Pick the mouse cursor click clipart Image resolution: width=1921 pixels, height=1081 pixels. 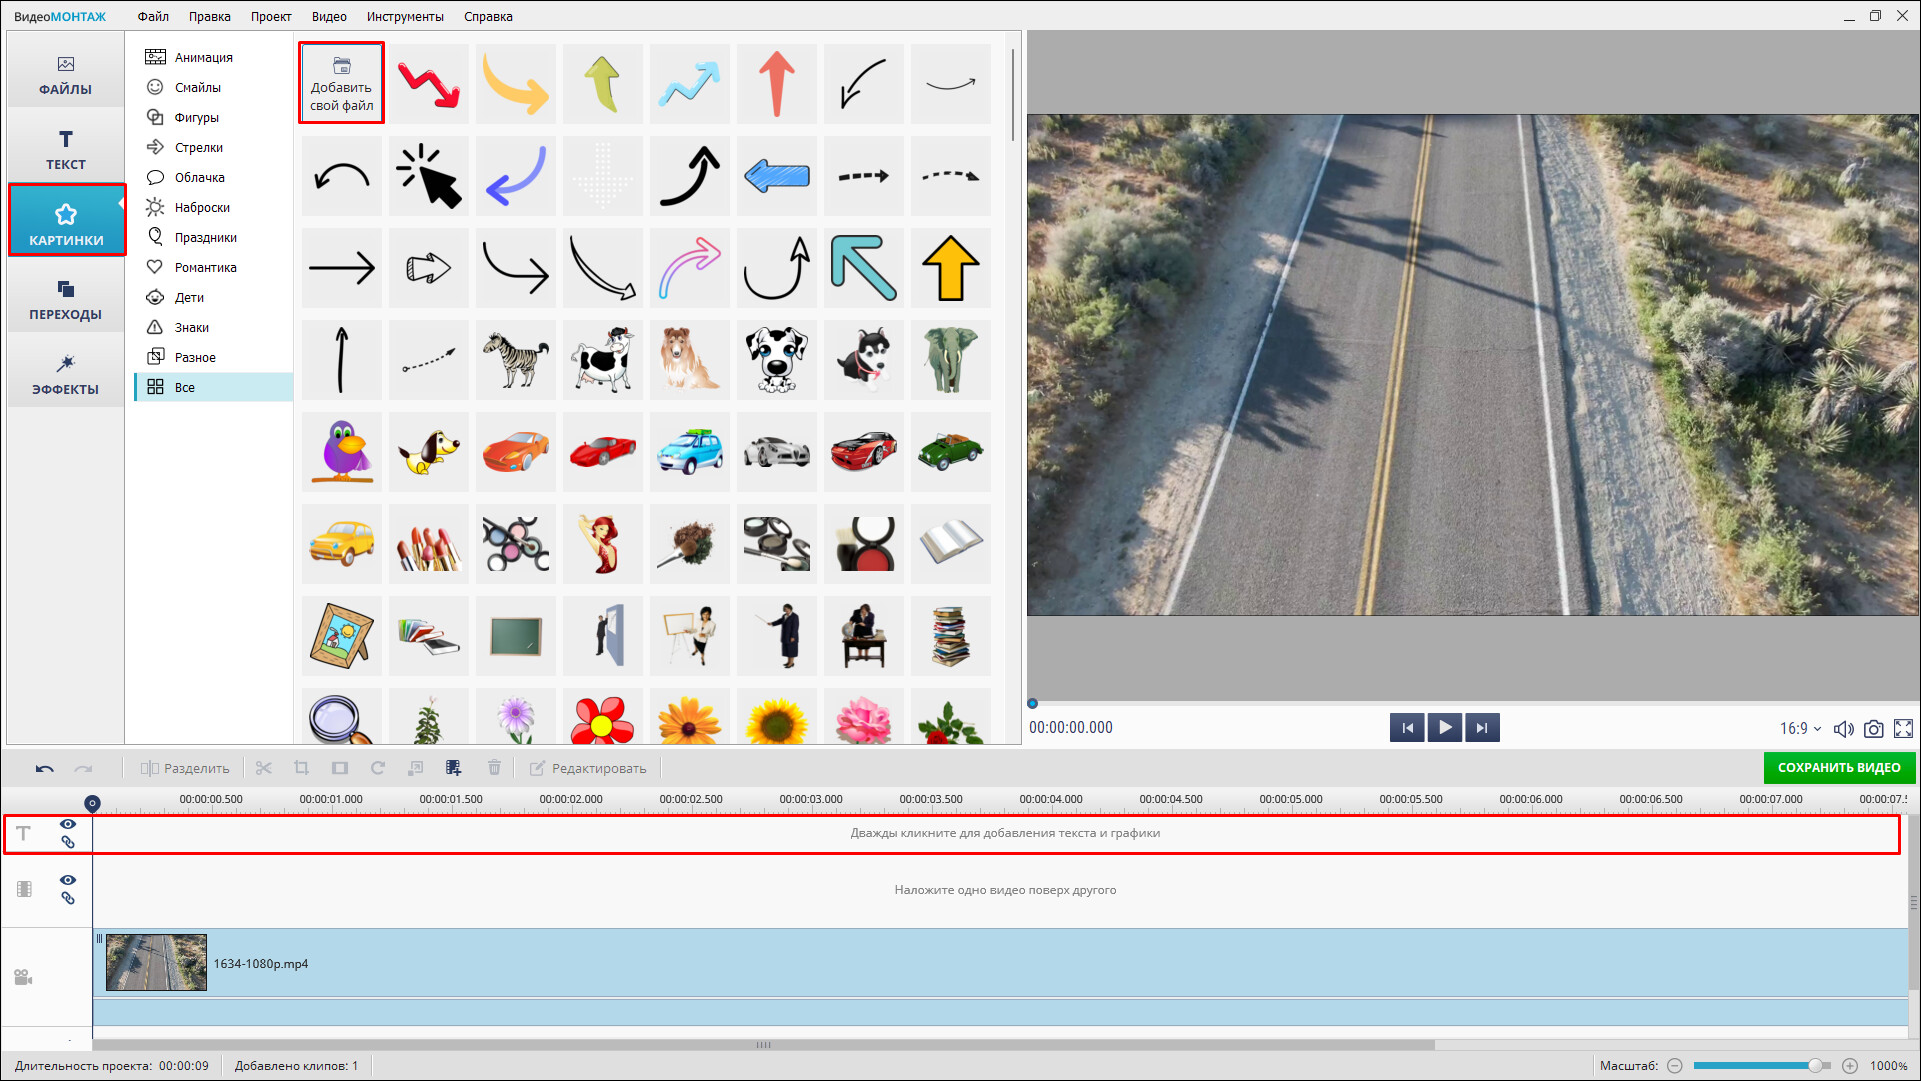click(x=429, y=176)
